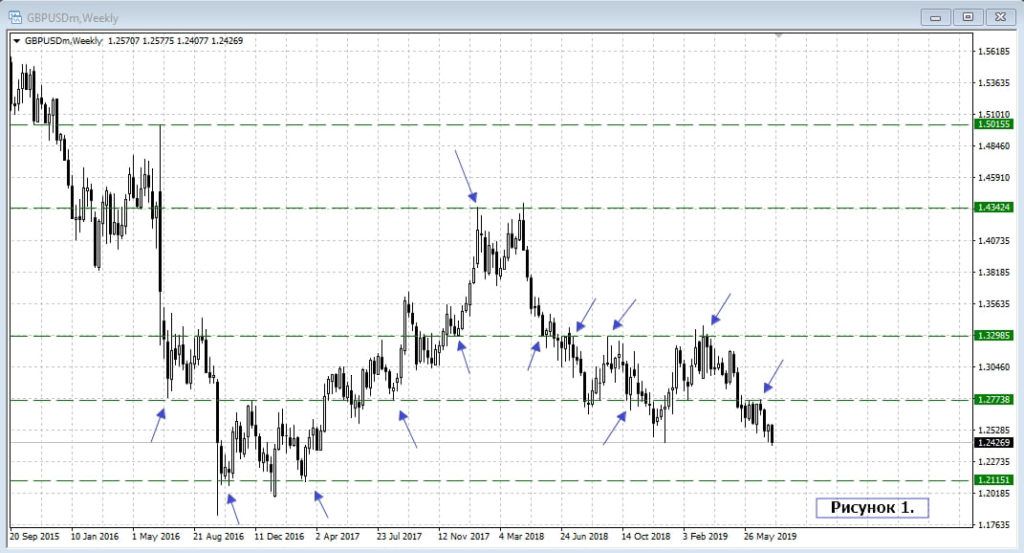Viewport: 1024px width, 553px height.
Task: Select the 1.21151 green price level label
Action: tap(995, 481)
